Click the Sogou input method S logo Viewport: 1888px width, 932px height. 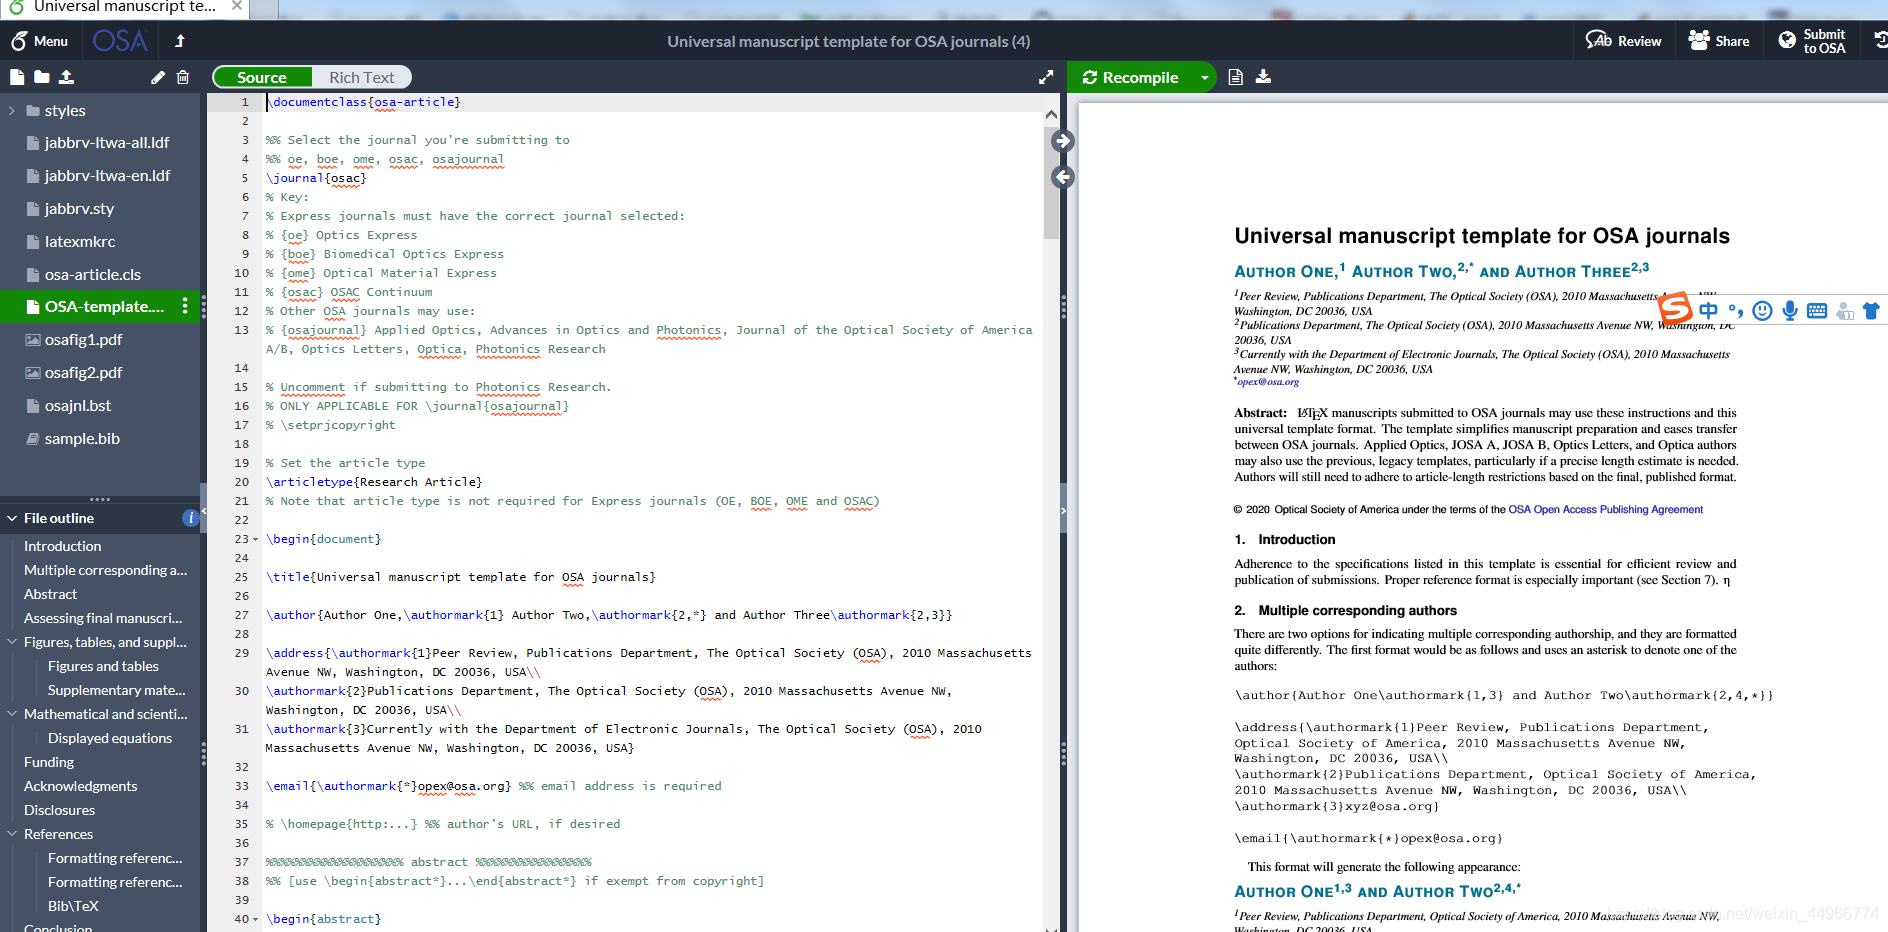click(1675, 309)
